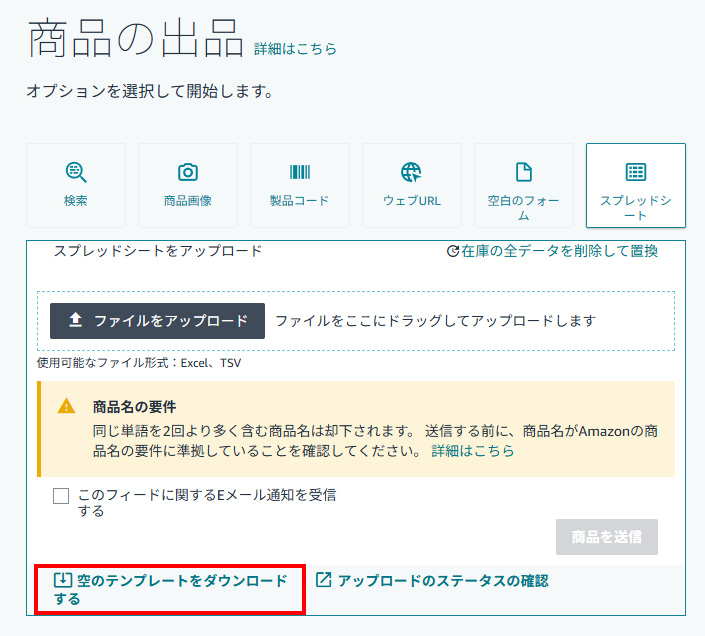Click the 製品コード barcode icon
This screenshot has width=705, height=636.
pyautogui.click(x=300, y=172)
